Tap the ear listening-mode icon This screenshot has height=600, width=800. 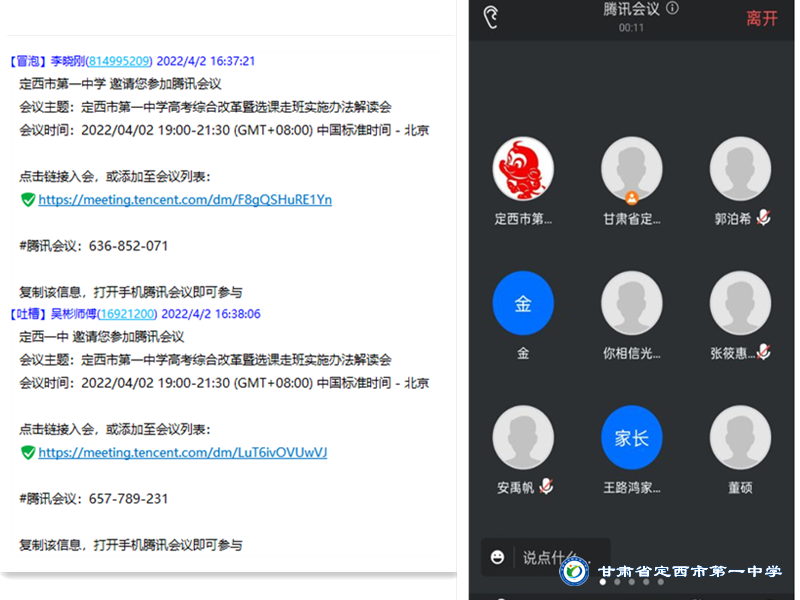[491, 17]
